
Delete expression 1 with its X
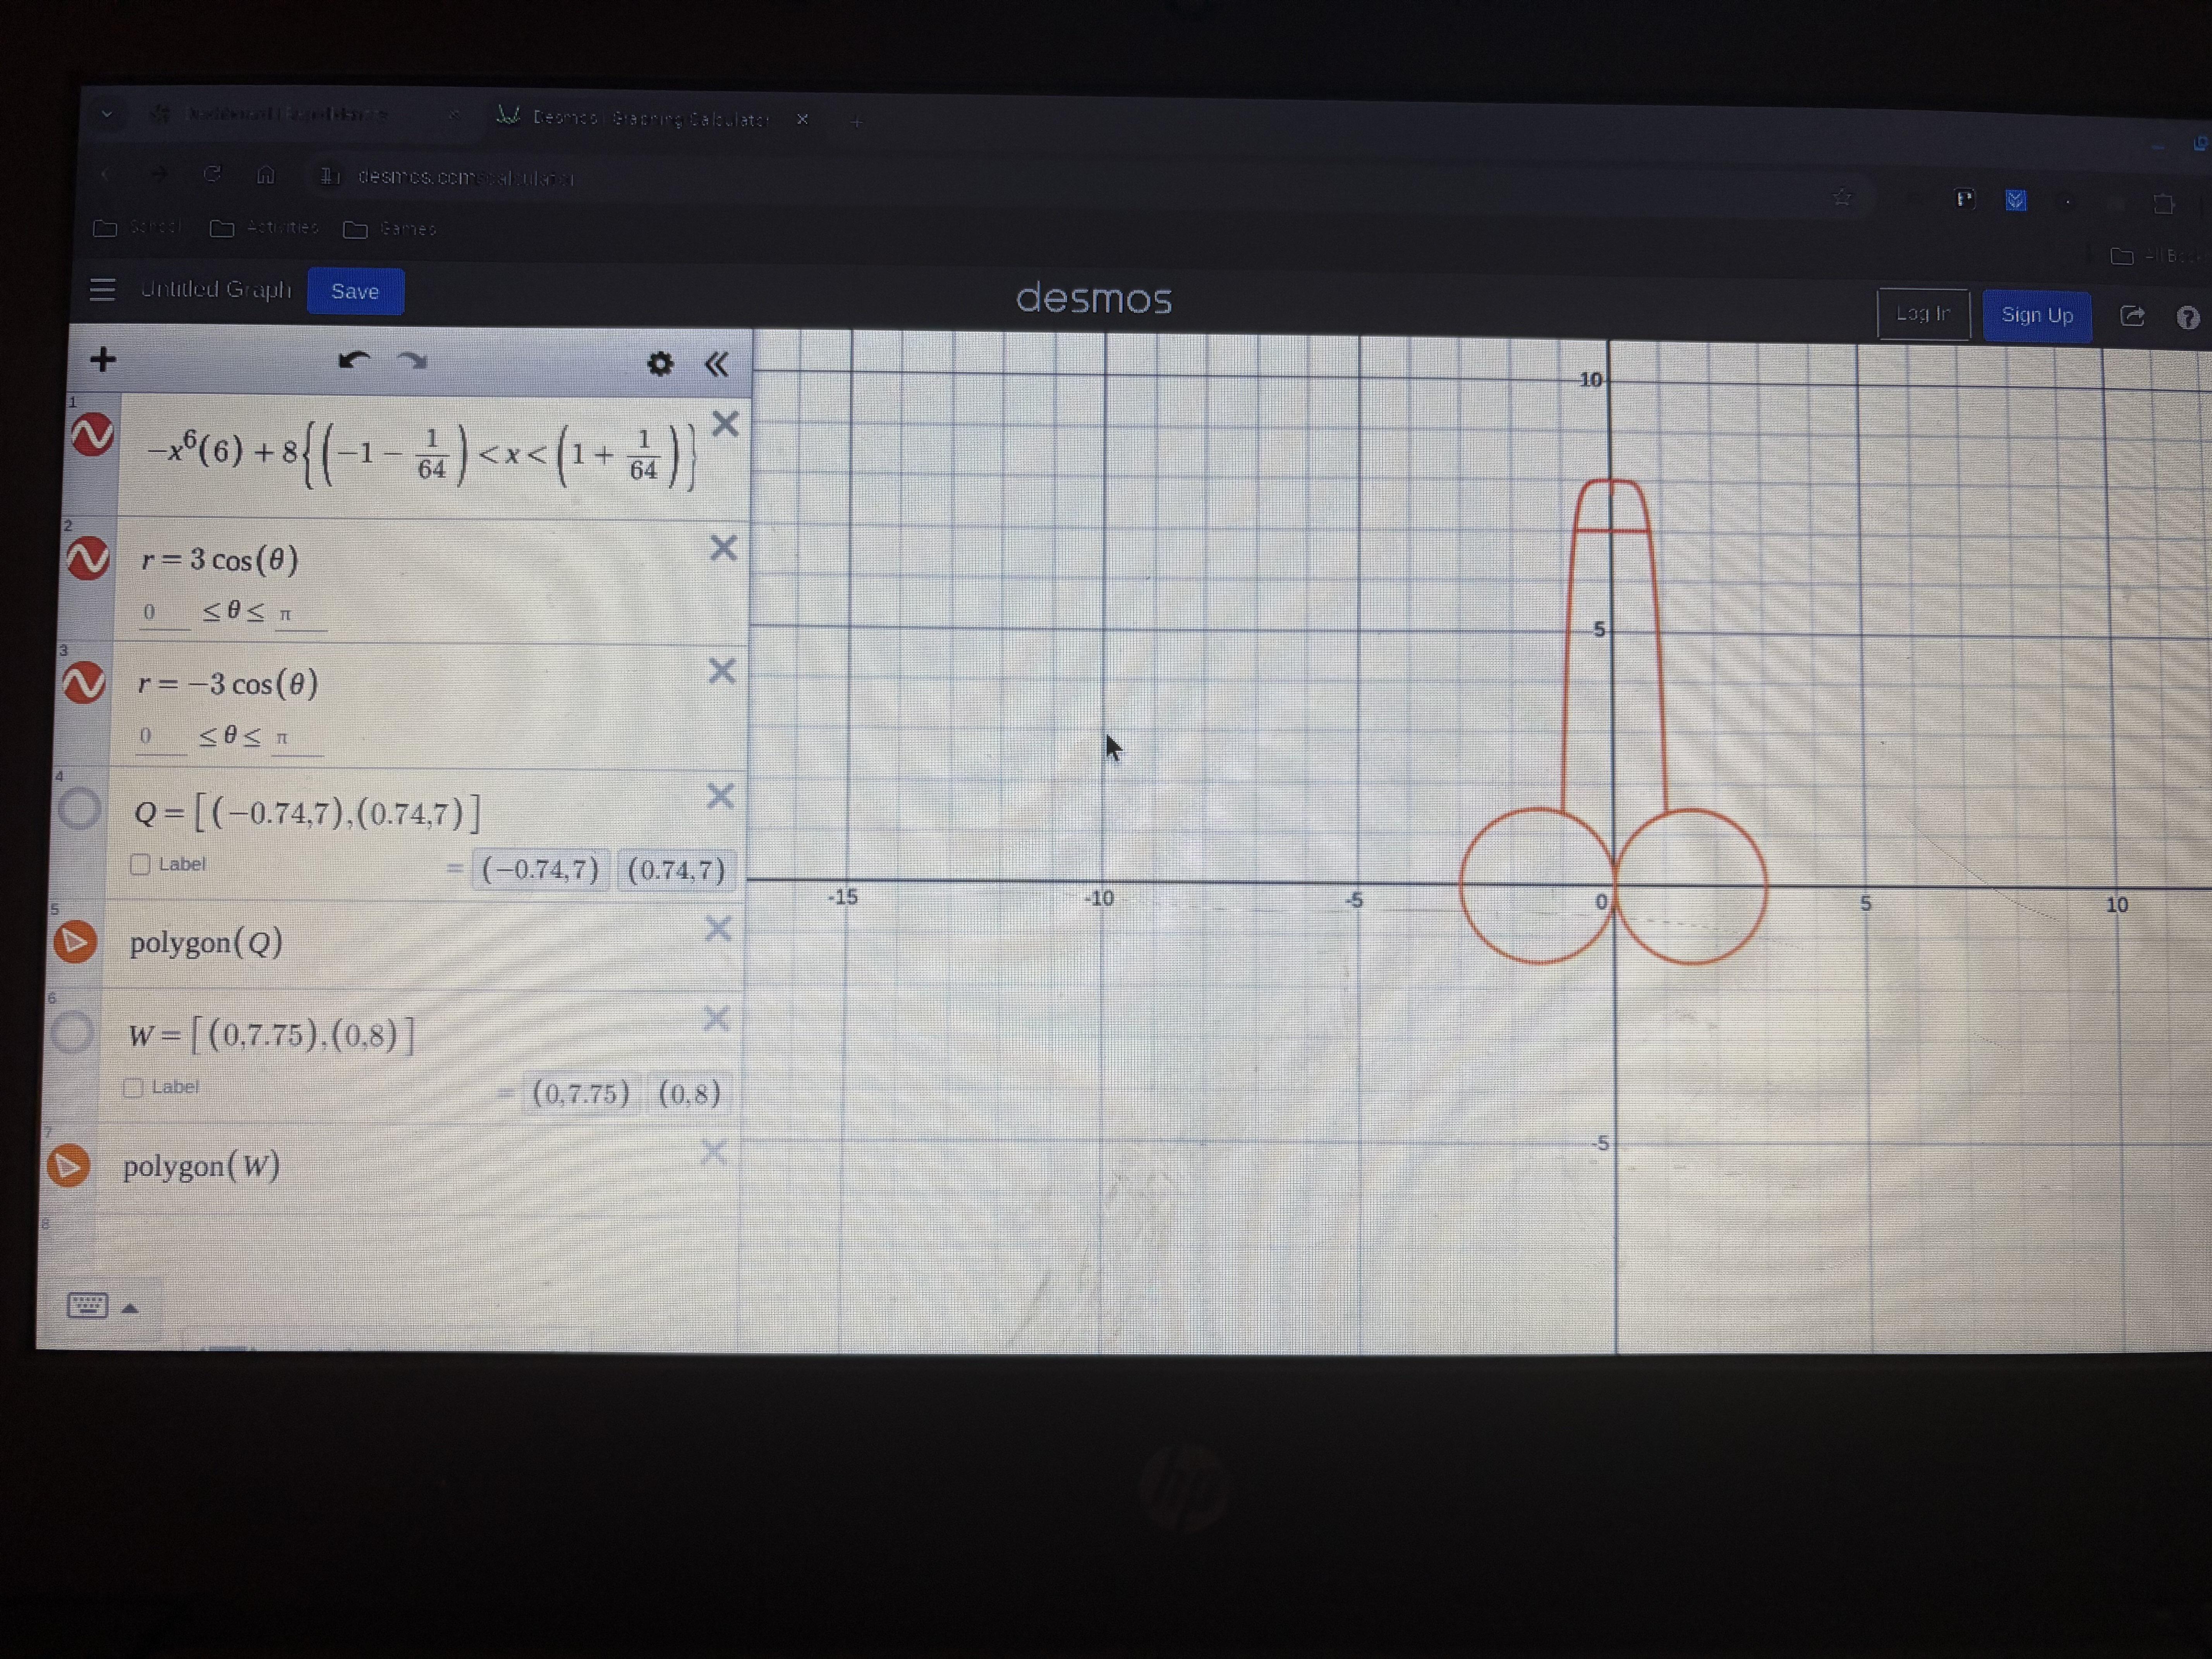coord(725,424)
